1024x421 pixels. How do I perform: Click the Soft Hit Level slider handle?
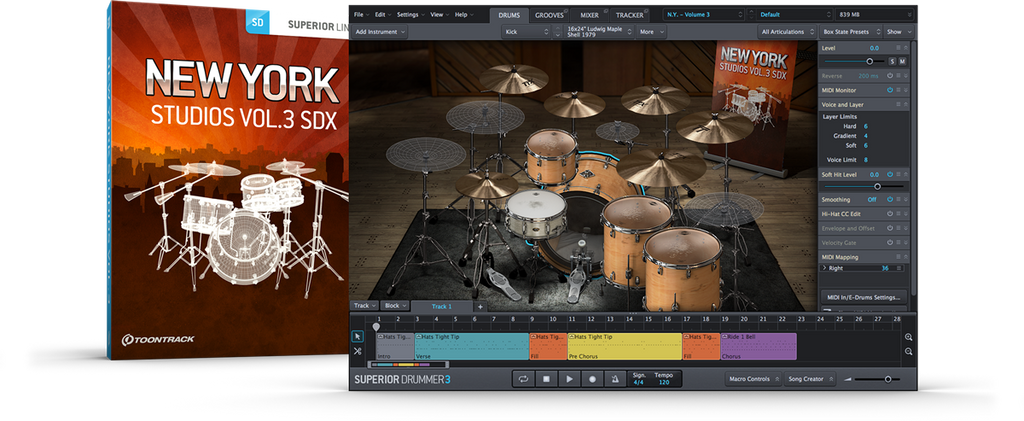877,186
